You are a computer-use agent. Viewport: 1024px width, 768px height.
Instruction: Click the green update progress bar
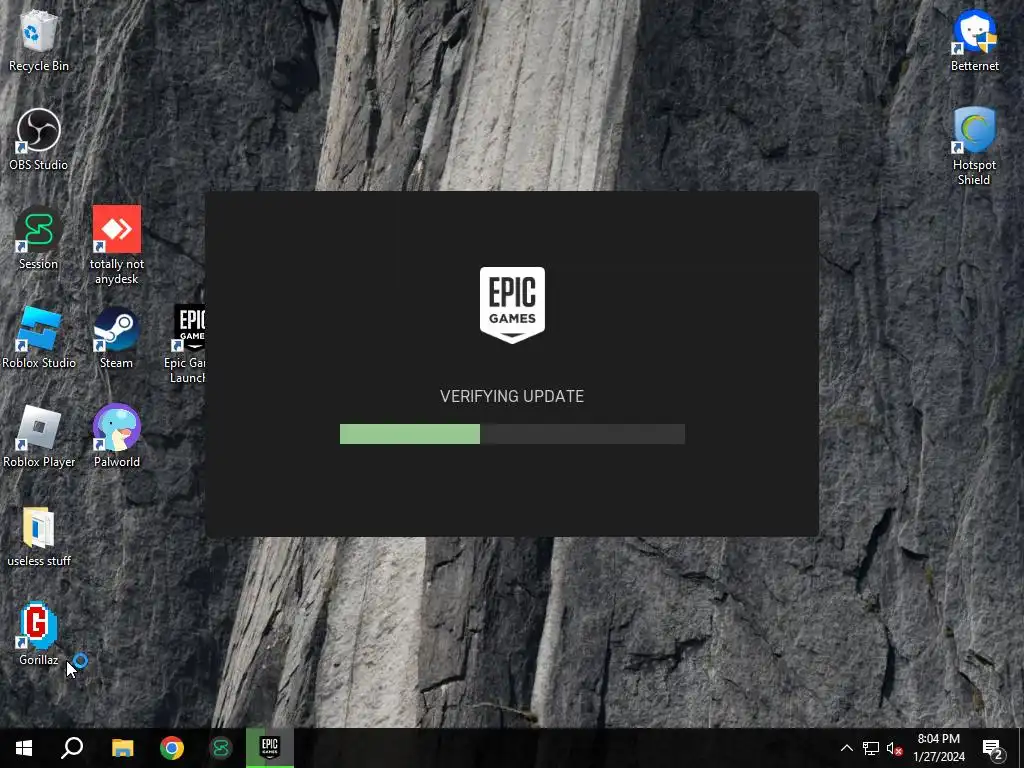[512, 434]
